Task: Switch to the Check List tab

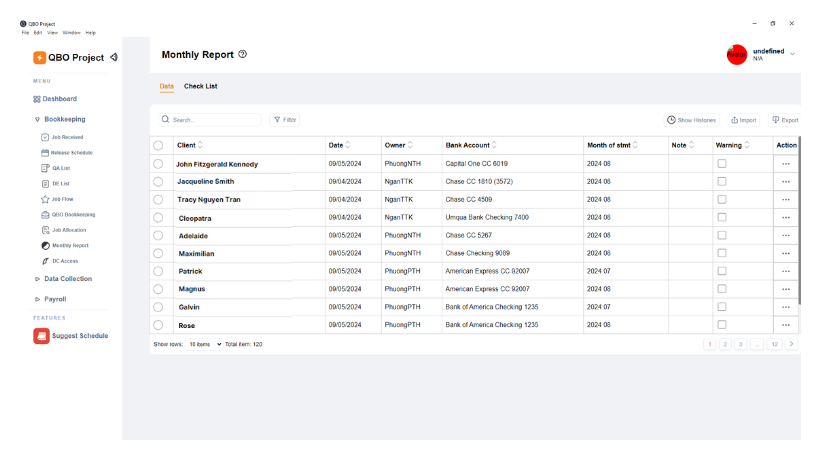Action: pos(200,86)
